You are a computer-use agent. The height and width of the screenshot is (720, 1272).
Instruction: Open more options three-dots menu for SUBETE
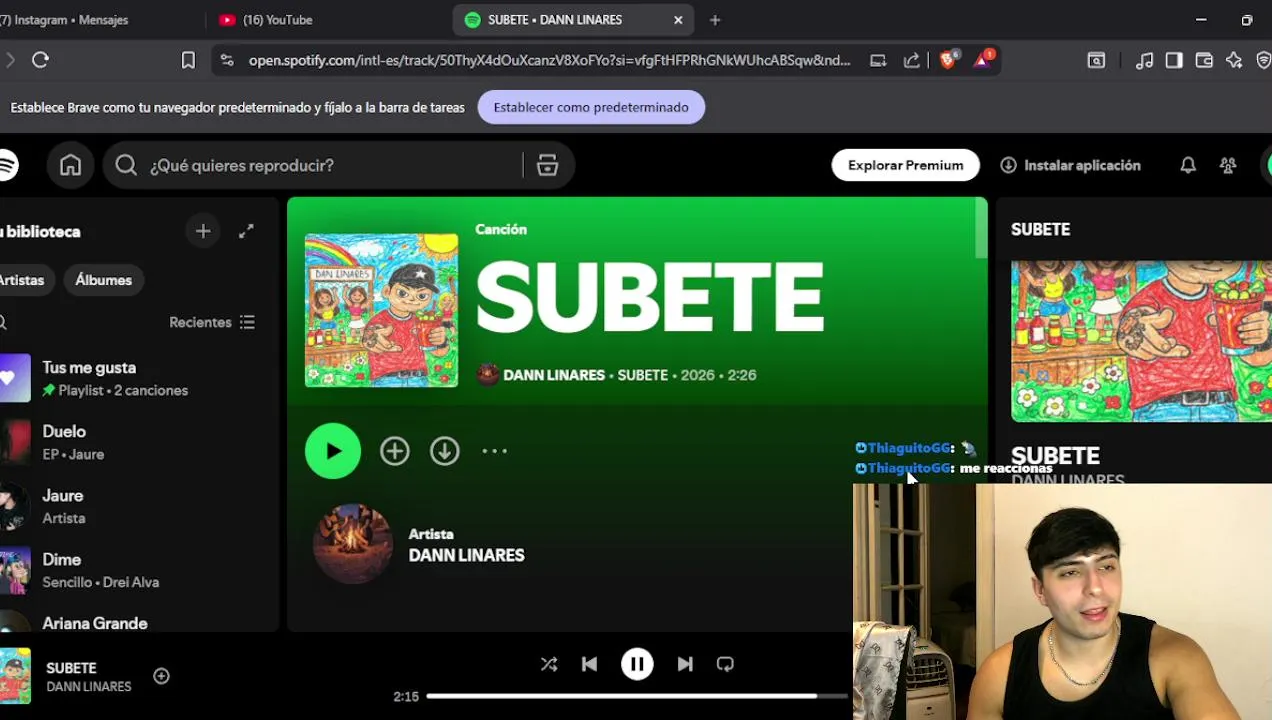(x=495, y=451)
